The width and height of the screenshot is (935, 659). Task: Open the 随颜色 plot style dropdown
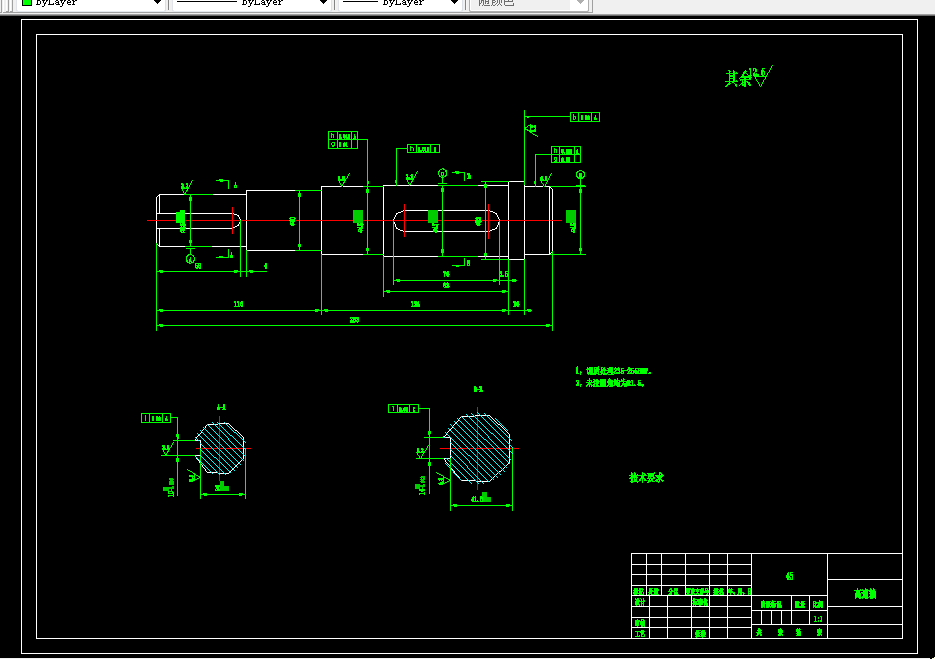(529, 3)
